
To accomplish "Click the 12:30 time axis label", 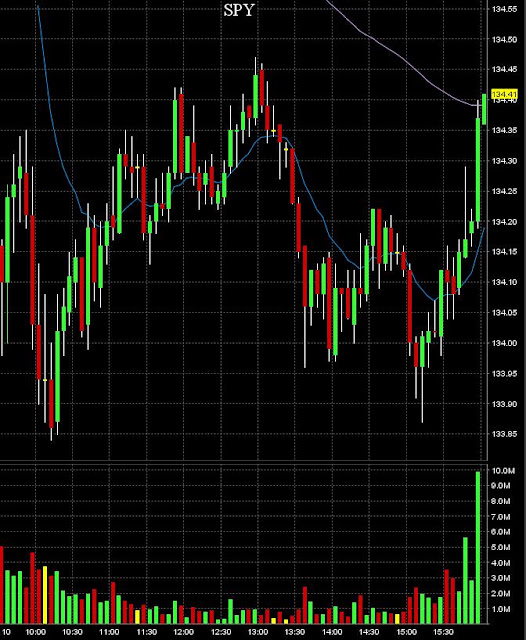I will (x=221, y=632).
